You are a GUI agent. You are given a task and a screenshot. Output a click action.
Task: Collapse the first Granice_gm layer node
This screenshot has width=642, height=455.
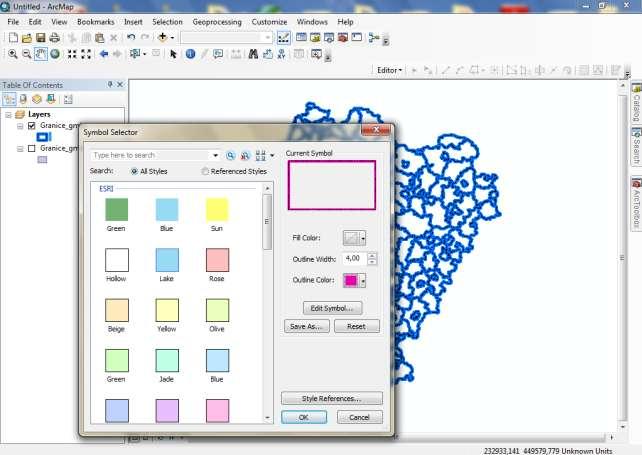20,126
